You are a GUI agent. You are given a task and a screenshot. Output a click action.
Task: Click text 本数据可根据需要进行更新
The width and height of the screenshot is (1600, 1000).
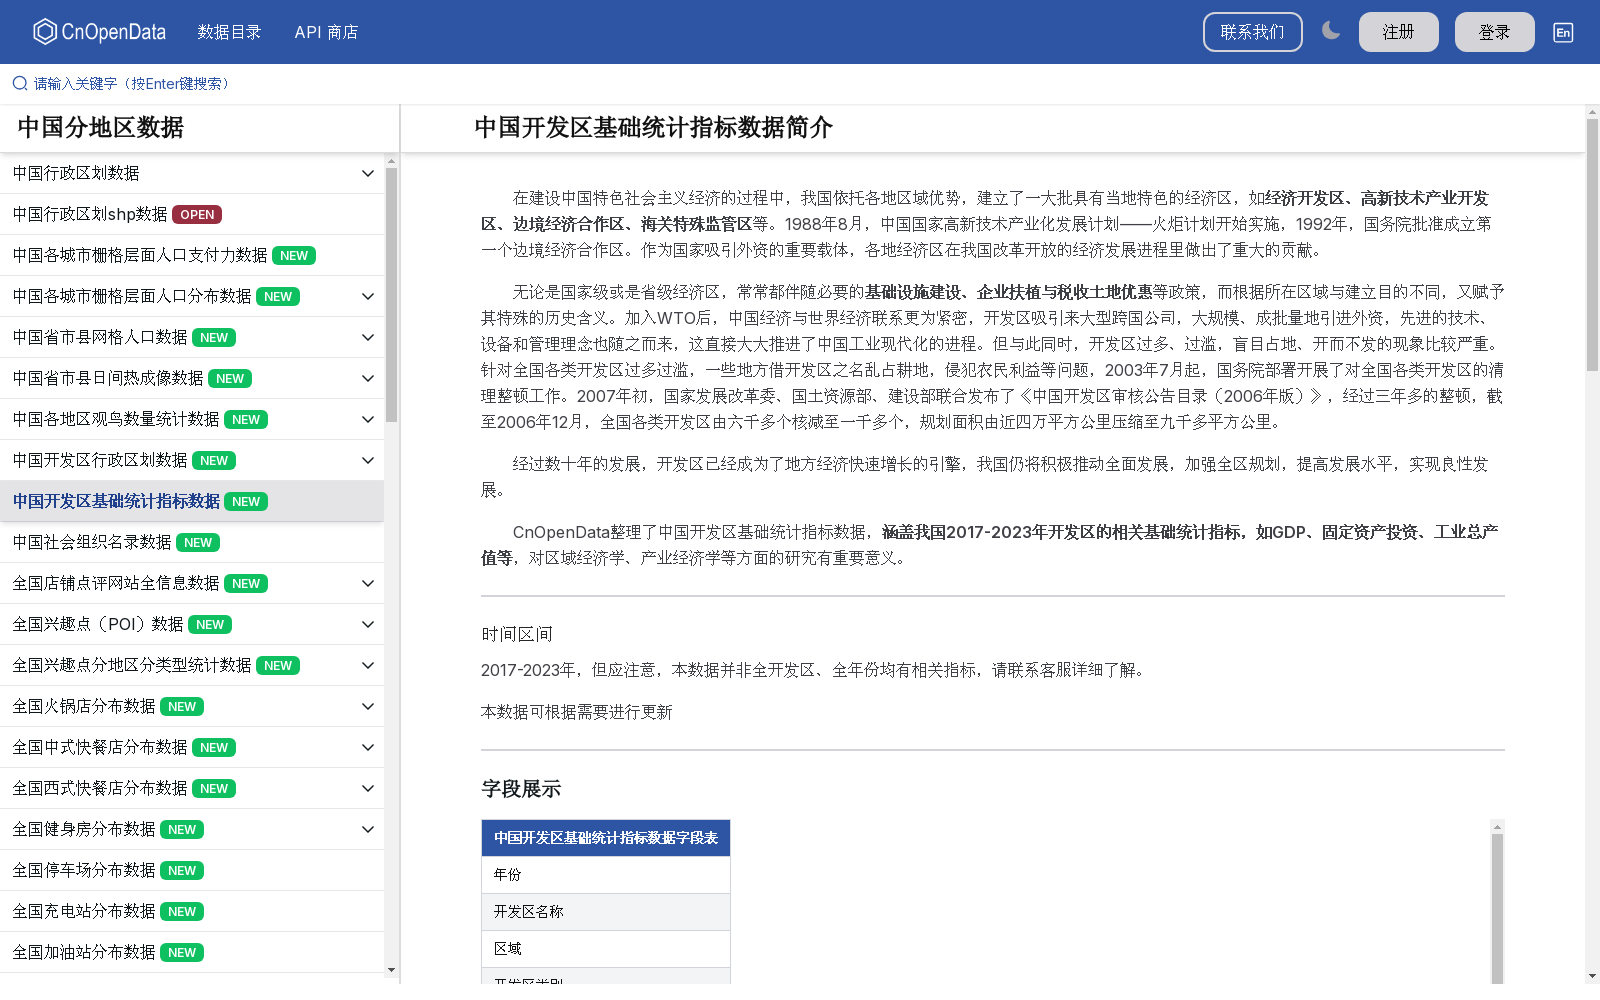(577, 712)
